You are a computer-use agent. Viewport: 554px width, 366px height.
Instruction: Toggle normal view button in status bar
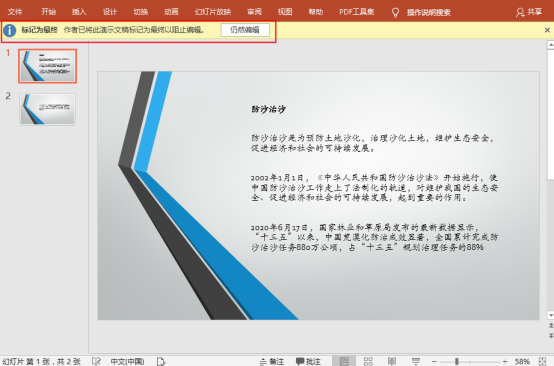pos(344,361)
